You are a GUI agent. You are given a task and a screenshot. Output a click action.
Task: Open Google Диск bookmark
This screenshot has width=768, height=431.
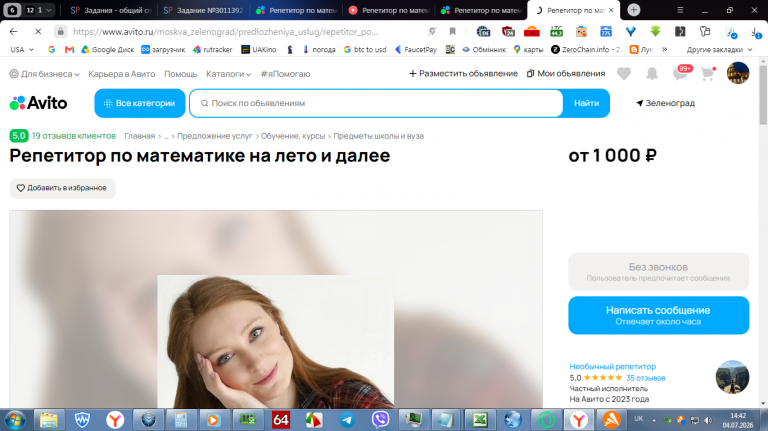coord(108,49)
